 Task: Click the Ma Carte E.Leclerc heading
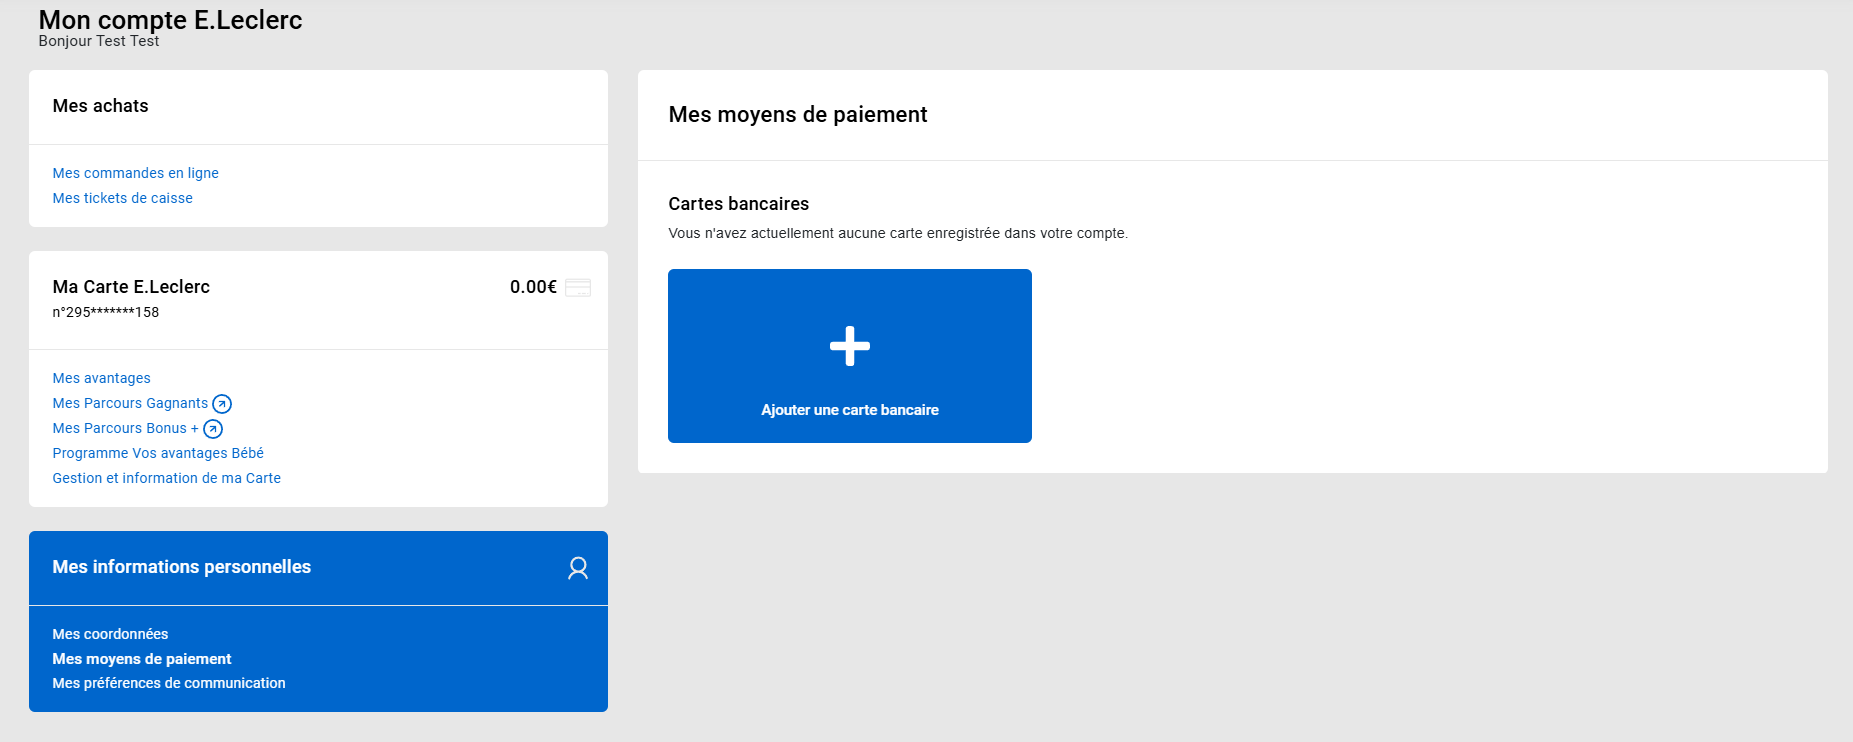tap(131, 287)
